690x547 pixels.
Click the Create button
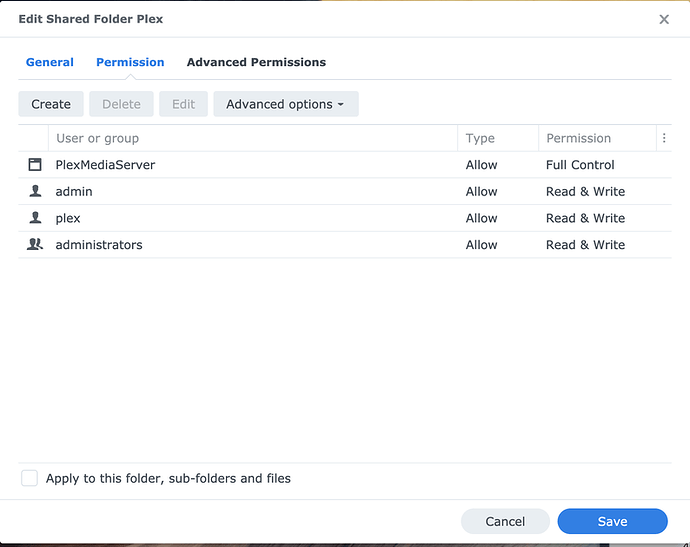coord(51,104)
